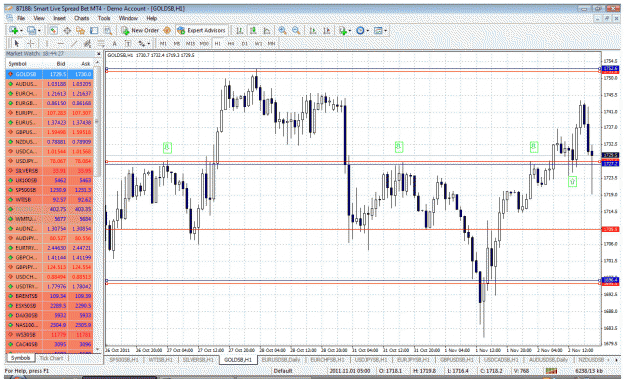Toggle the Terminal panel icon
625x379 pixels.
(x=94, y=30)
